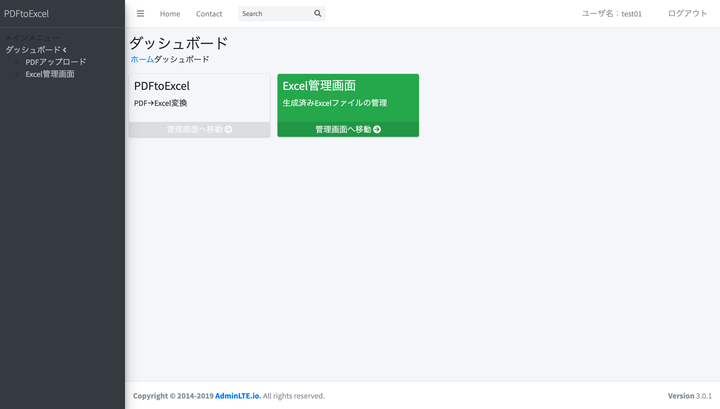Click the search magnifier icon
This screenshot has width=720, height=409.
click(x=317, y=14)
